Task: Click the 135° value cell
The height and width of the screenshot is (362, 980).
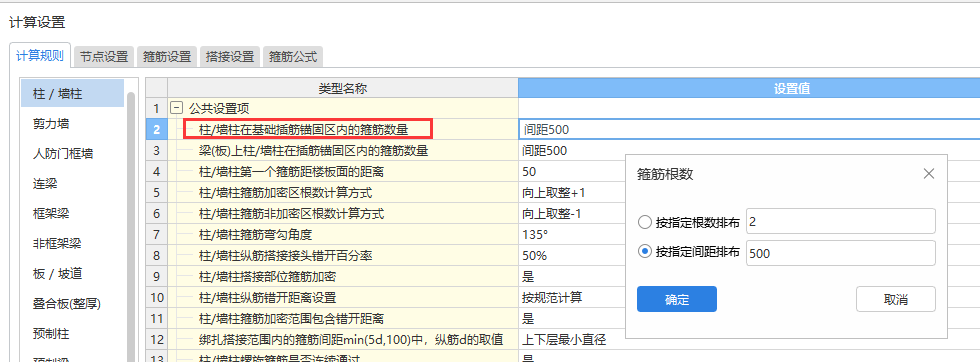Action: 534,235
